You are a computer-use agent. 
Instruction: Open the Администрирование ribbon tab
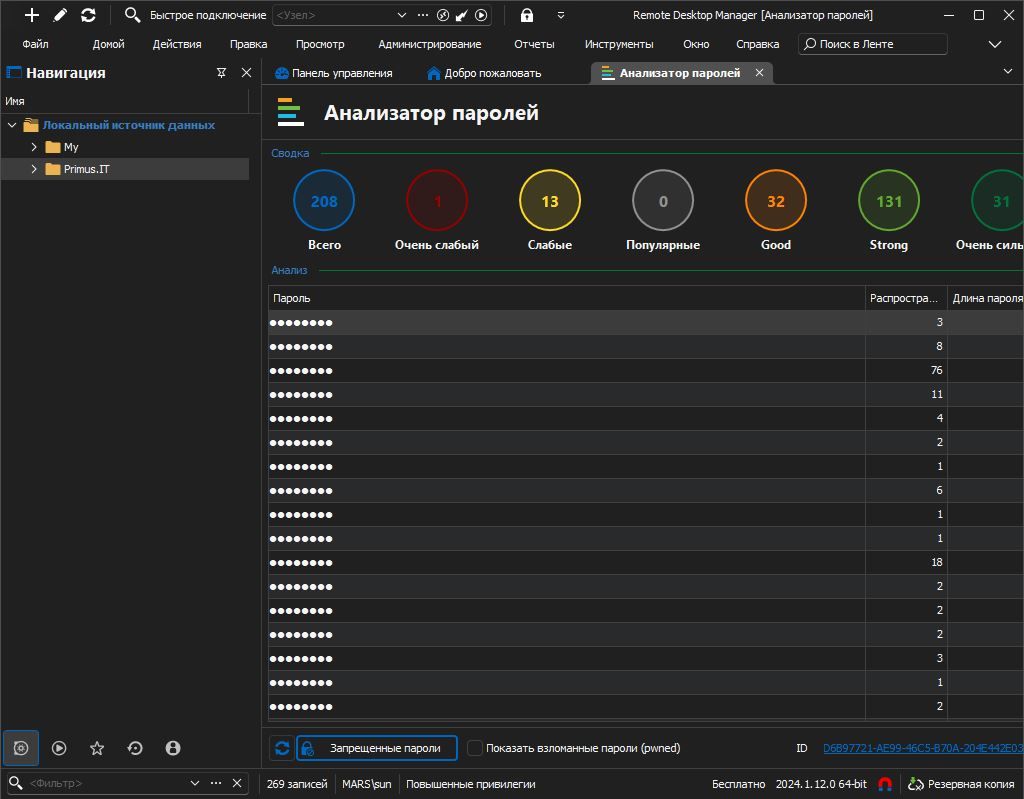coord(430,44)
